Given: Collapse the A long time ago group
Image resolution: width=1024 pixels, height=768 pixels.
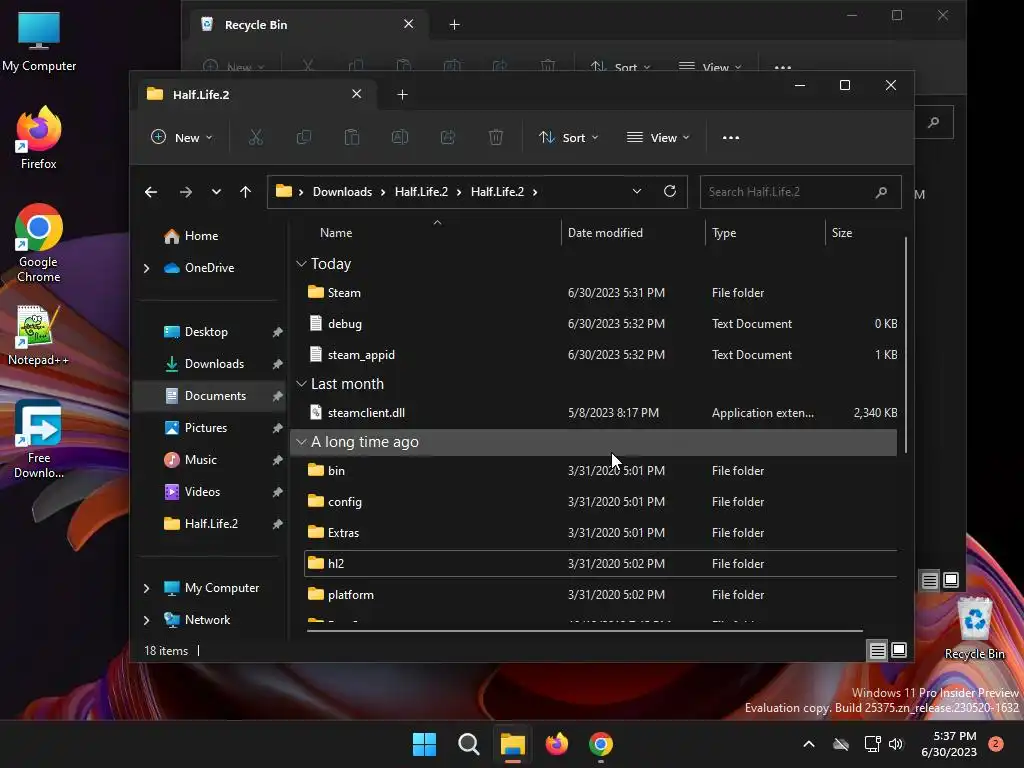Looking at the screenshot, I should [x=301, y=442].
